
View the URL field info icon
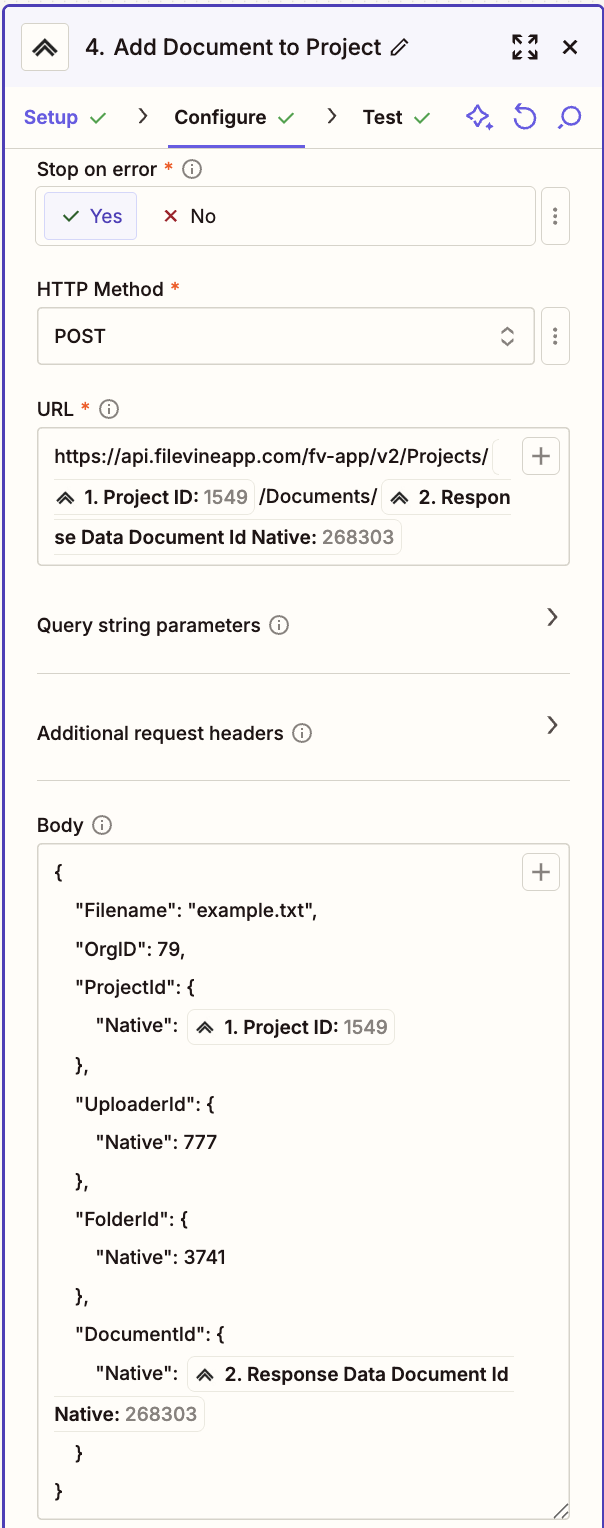[108, 408]
